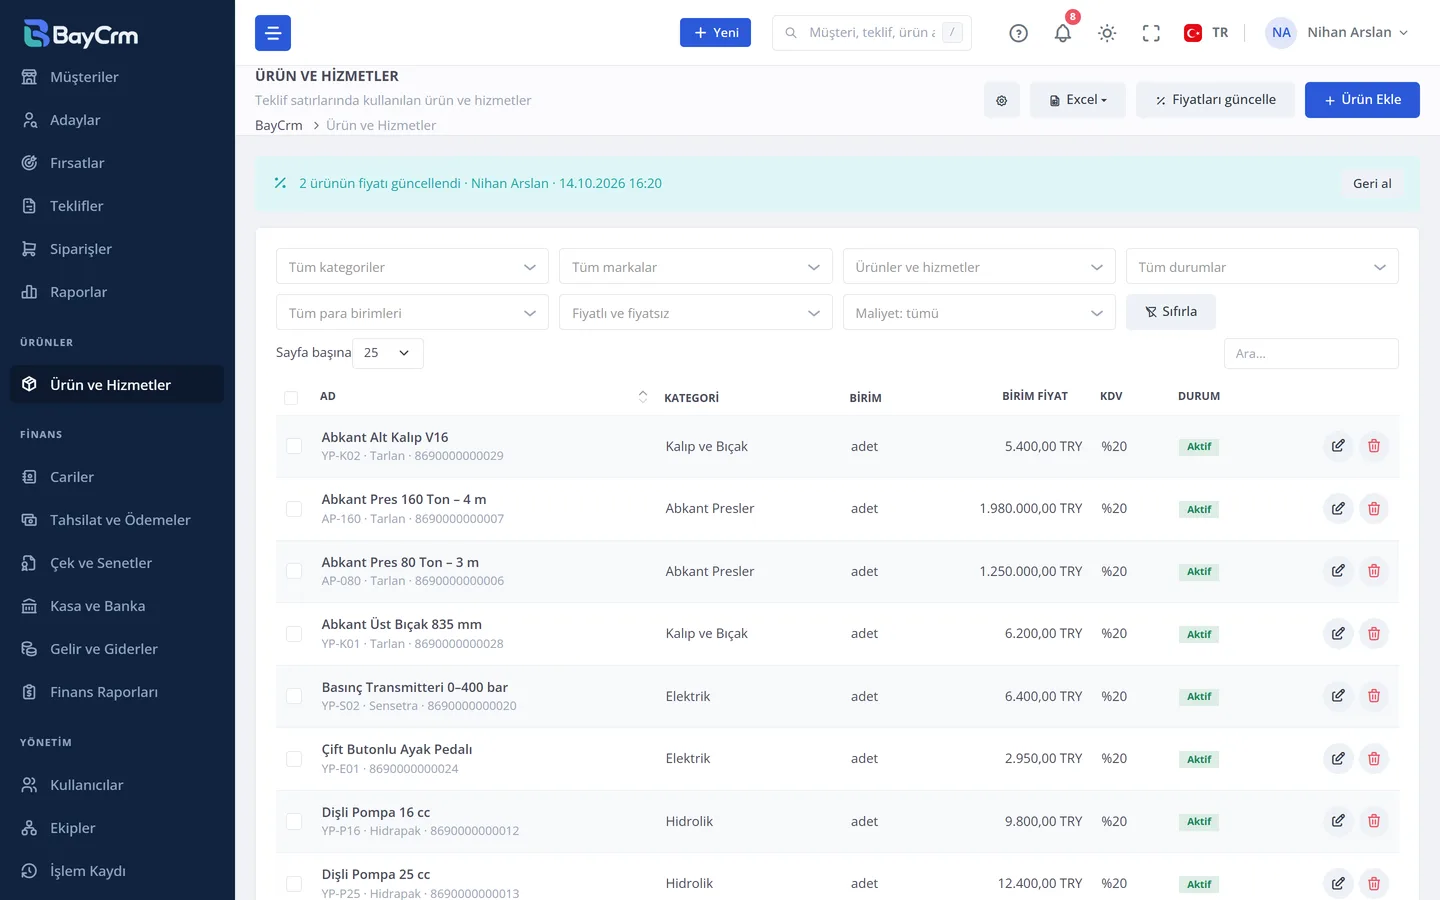Open the Tüm para birimleri dropdown
Viewport: 1440px width, 900px height.
[x=412, y=313]
